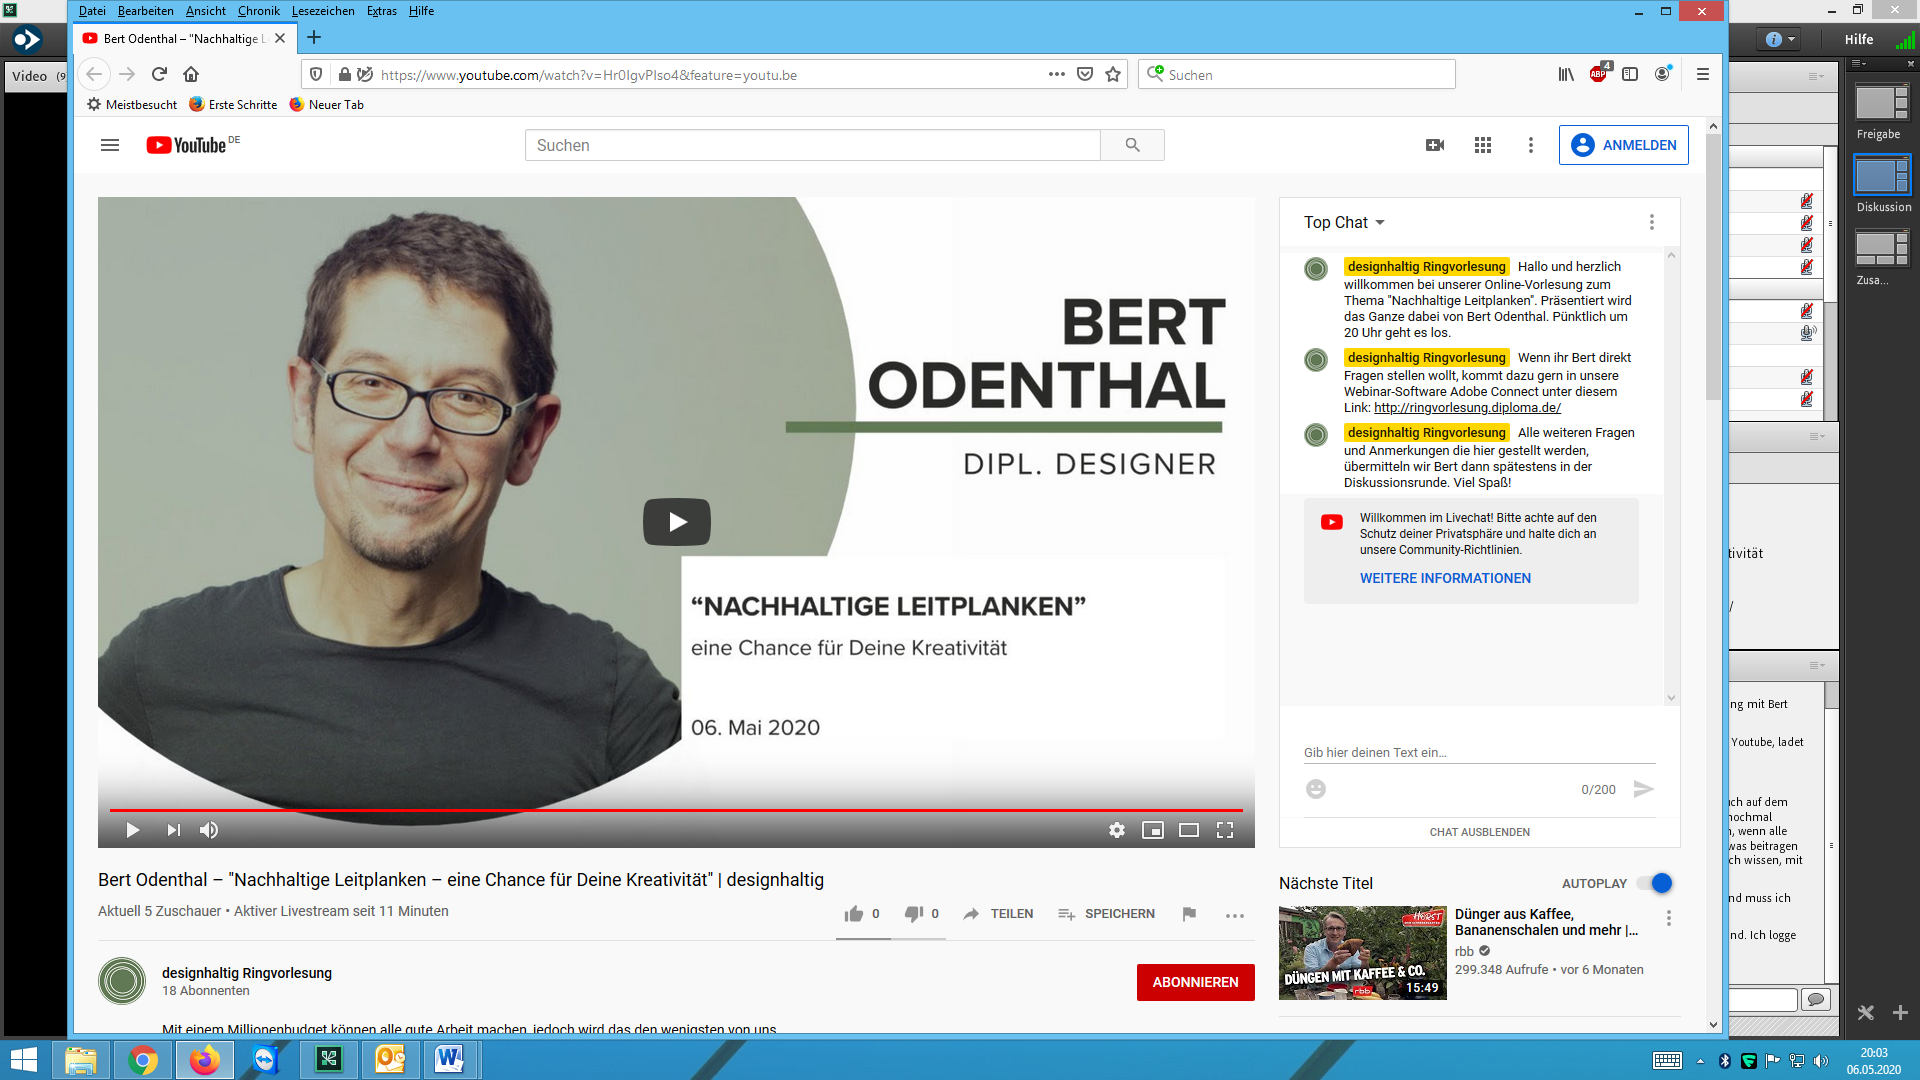Open the Bearbeiten menu
Screen dimensions: 1920x1080
click(145, 11)
